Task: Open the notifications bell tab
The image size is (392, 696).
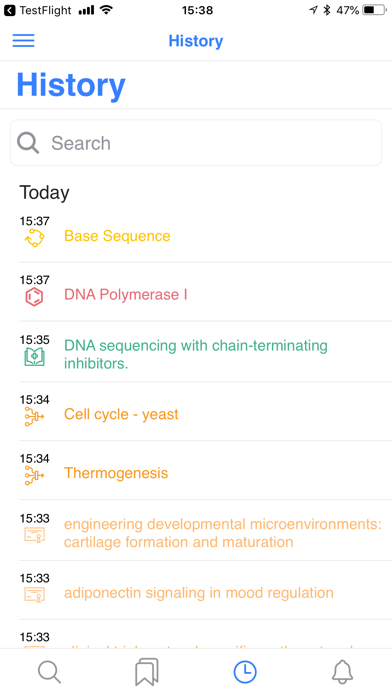Action: tap(343, 672)
